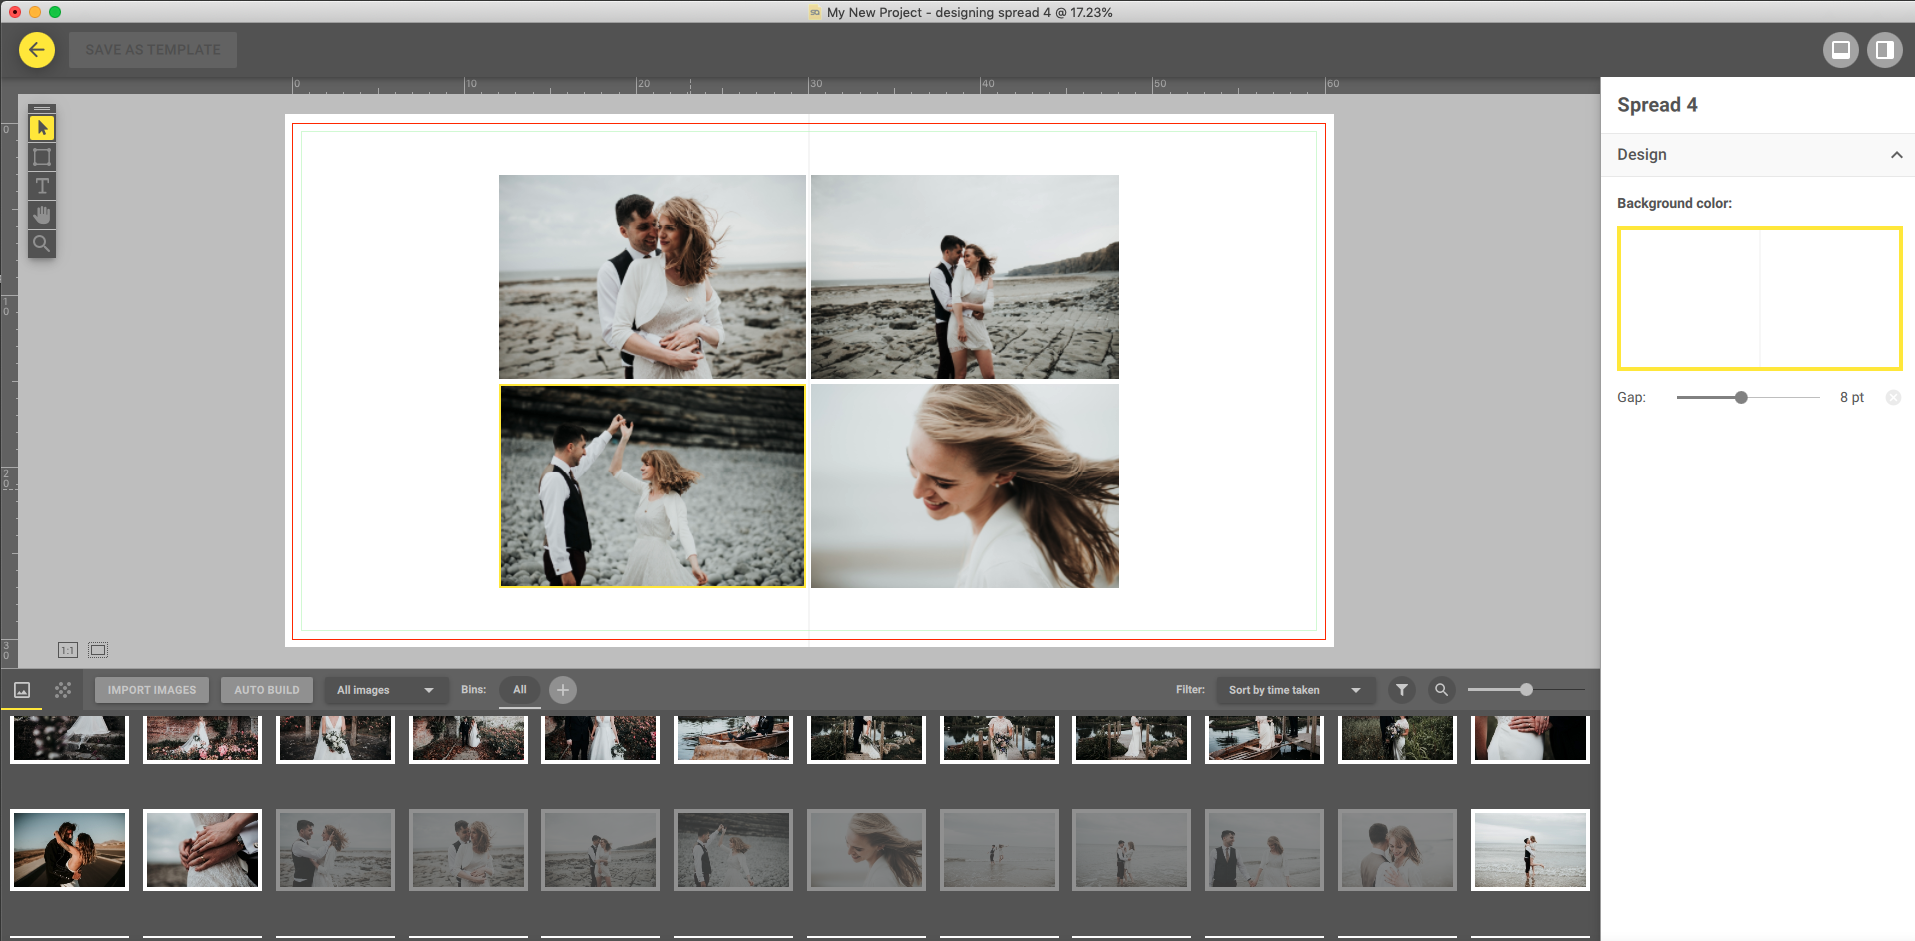Open the All images dropdown
Screen dimensions: 1915x941
pos(385,690)
